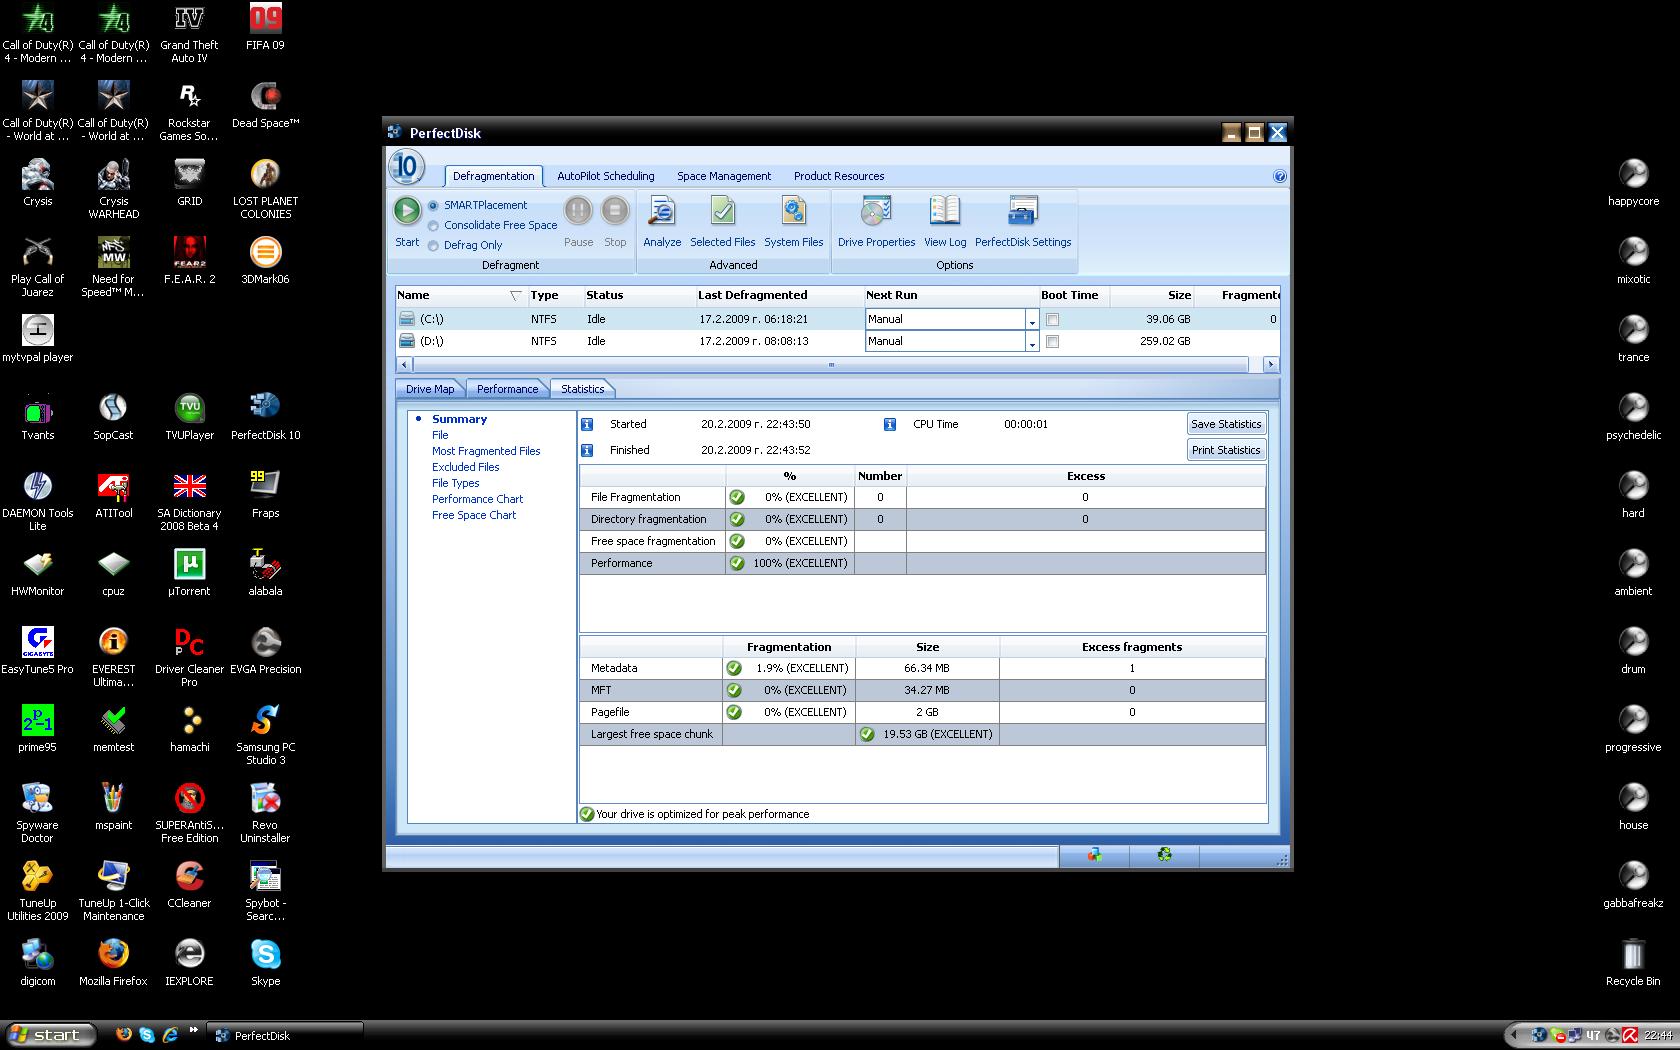Viewport: 1680px width, 1050px height.
Task: Click the Analyze drive icon
Action: 661,211
